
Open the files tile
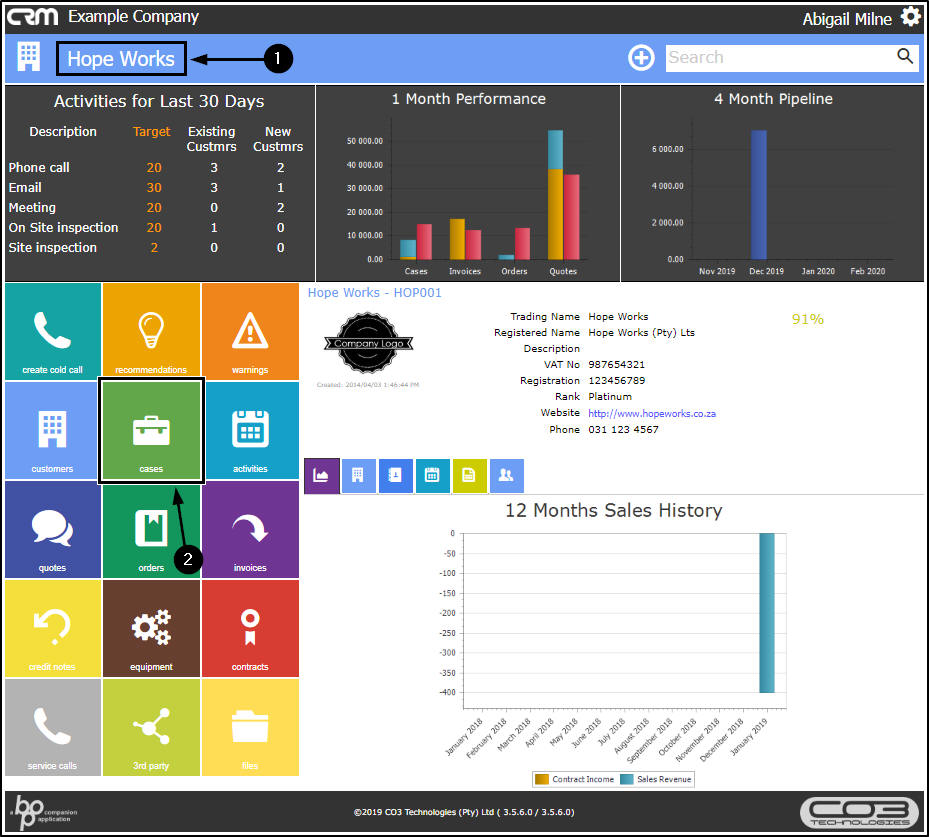[250, 727]
